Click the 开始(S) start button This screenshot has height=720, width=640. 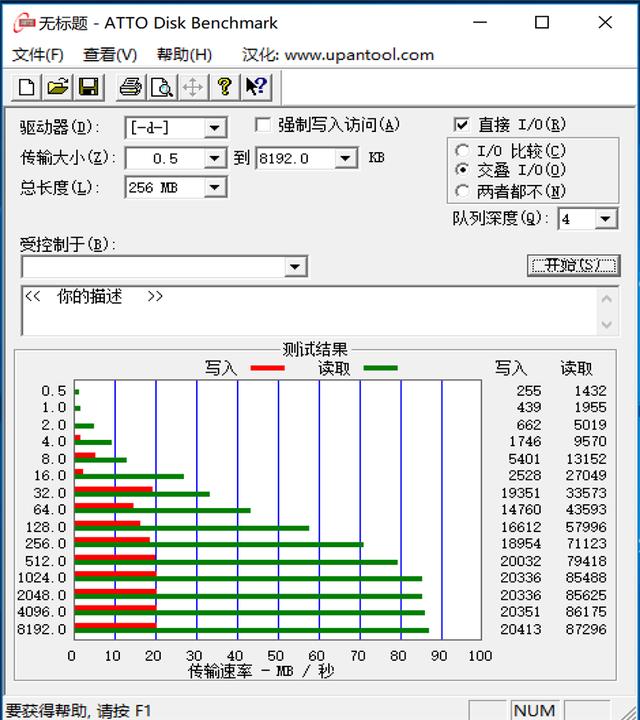click(573, 265)
